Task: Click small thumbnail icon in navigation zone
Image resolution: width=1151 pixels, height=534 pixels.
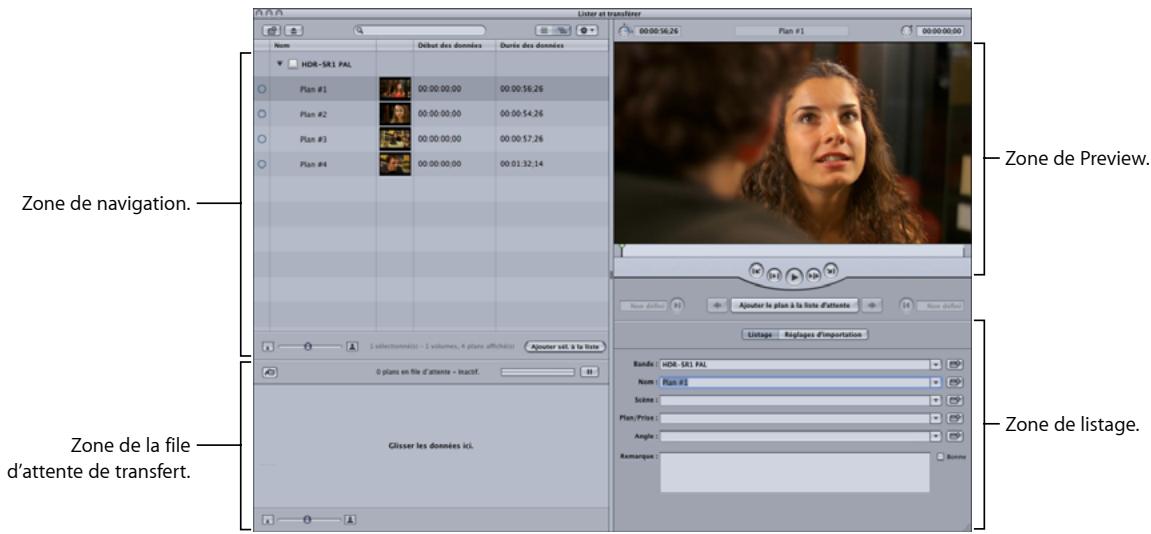Action: [268, 347]
